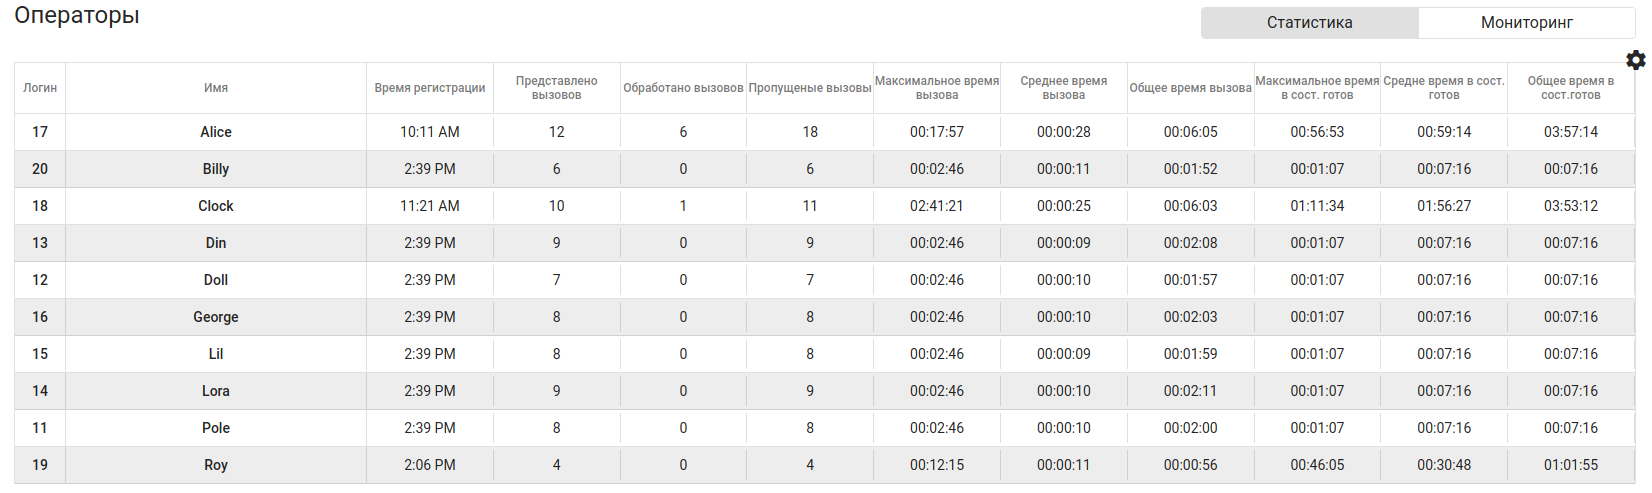Open the table settings gear icon
Viewport: 1652px width, 493px height.
(x=1636, y=60)
